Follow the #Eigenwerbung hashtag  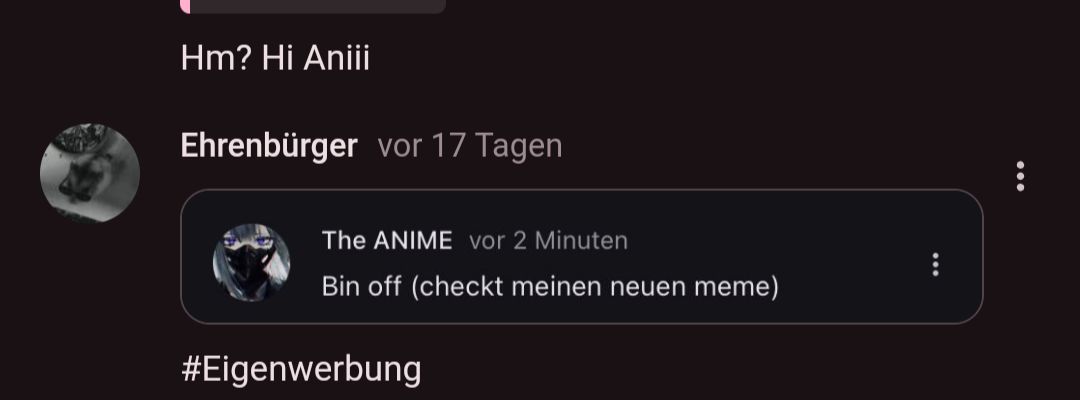click(x=301, y=370)
